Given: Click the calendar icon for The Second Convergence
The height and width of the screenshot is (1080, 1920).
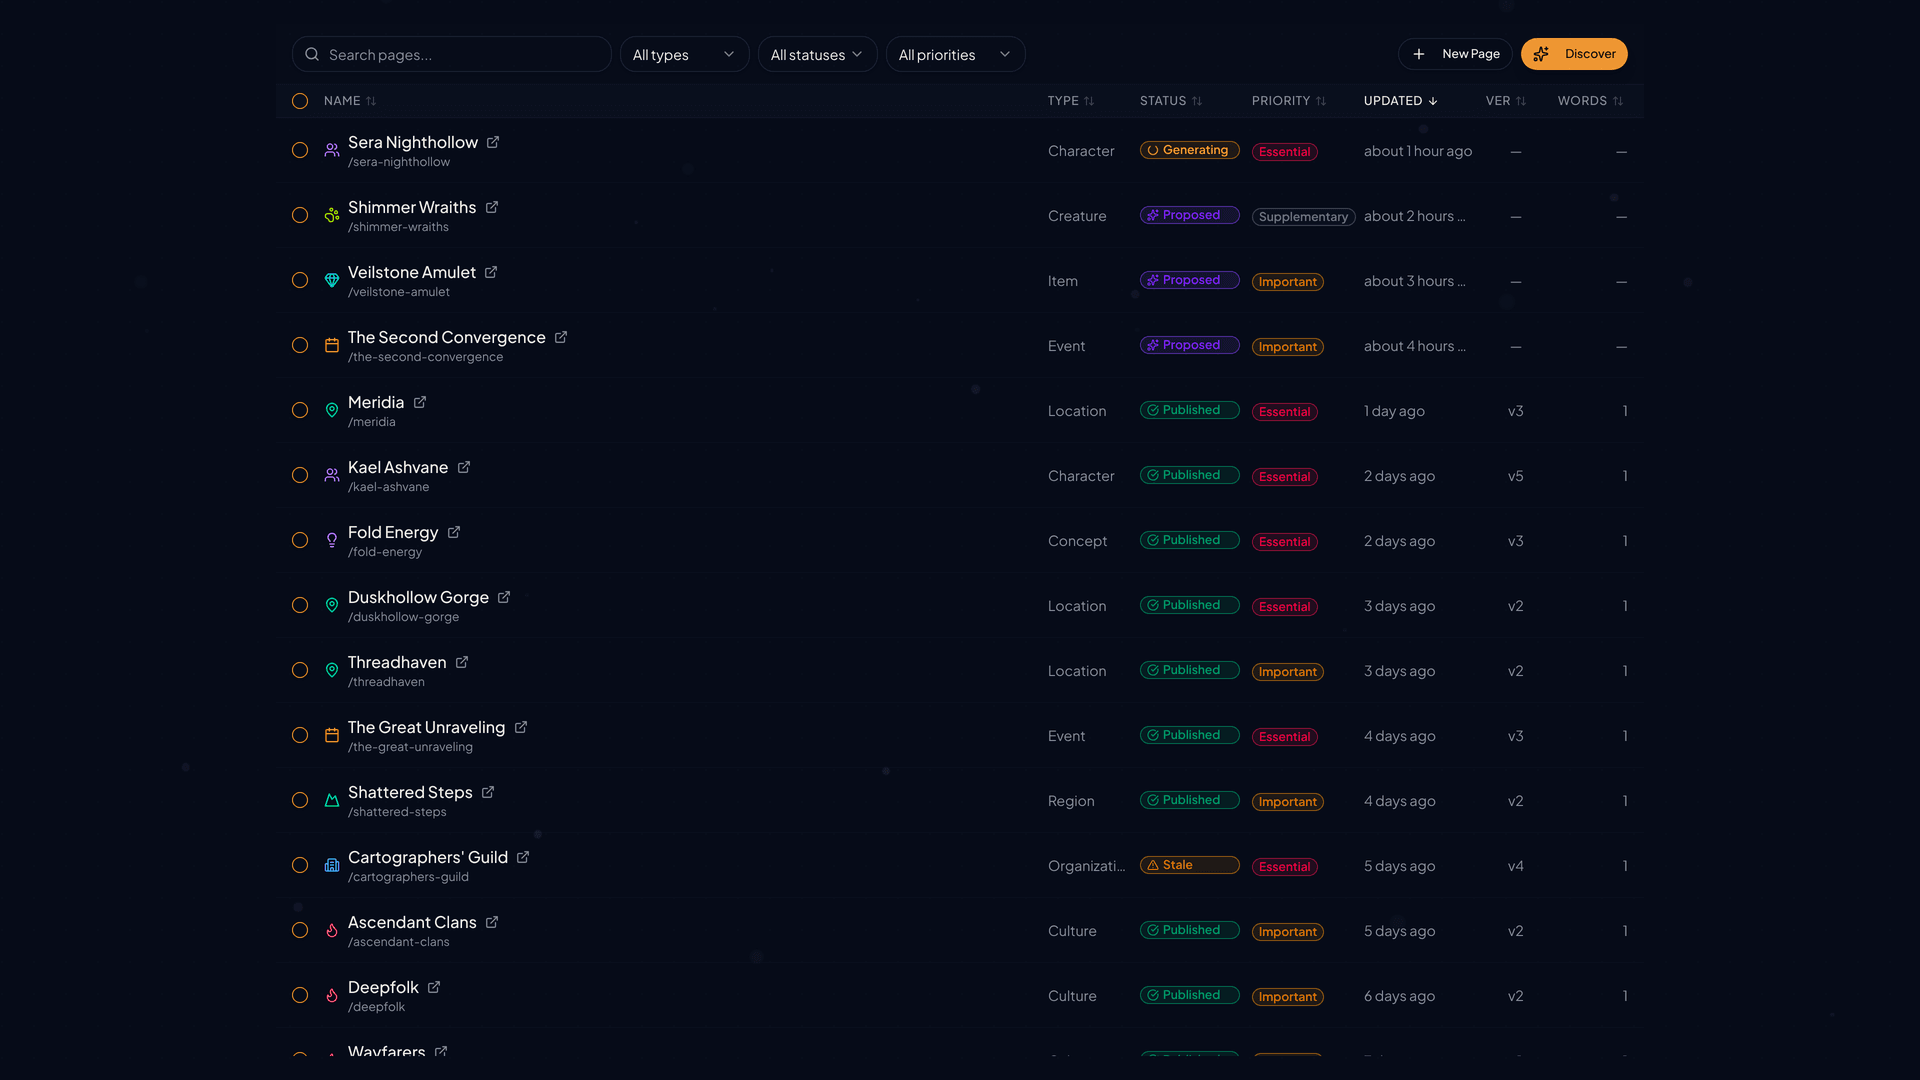Looking at the screenshot, I should (x=331, y=345).
